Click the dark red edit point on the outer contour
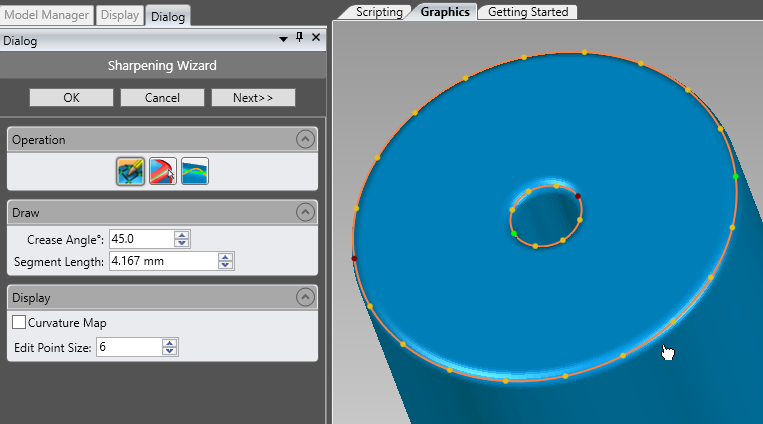763x424 pixels. [354, 258]
